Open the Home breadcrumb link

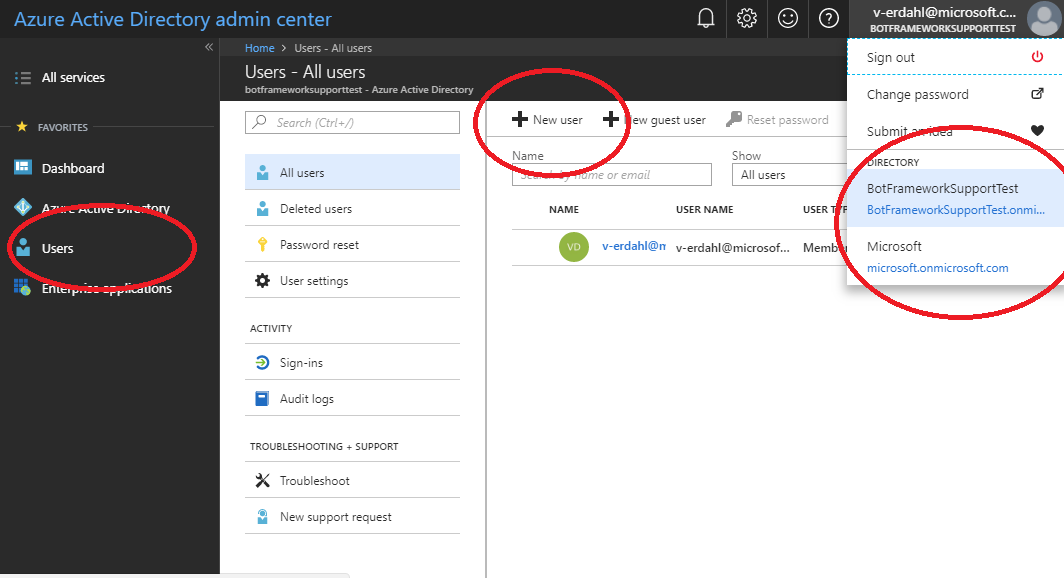point(260,47)
